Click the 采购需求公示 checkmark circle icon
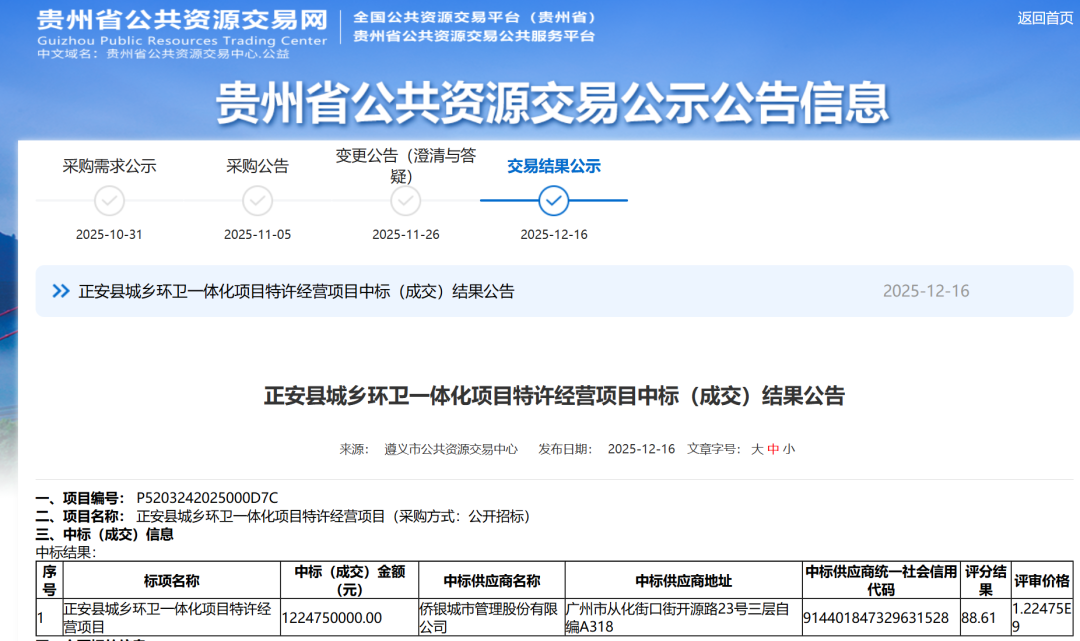The image size is (1080, 641). coord(110,201)
